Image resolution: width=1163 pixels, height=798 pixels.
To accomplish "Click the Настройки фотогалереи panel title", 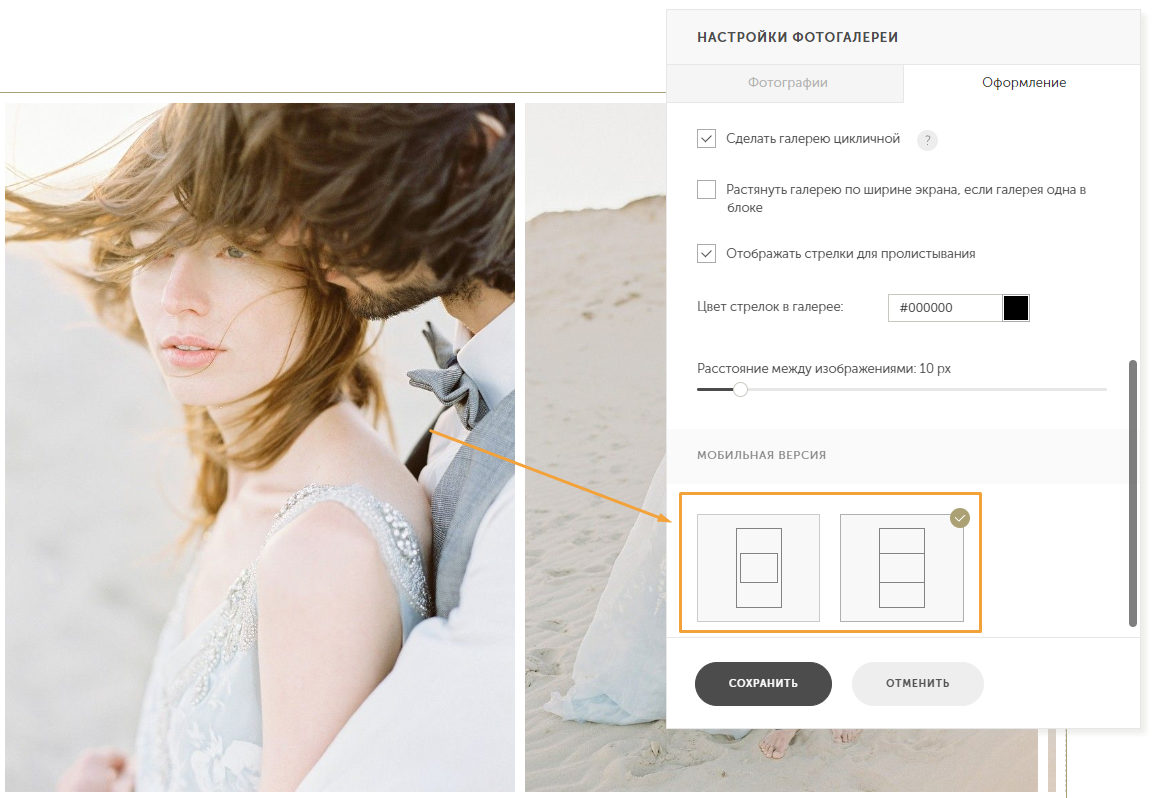I will (x=797, y=37).
